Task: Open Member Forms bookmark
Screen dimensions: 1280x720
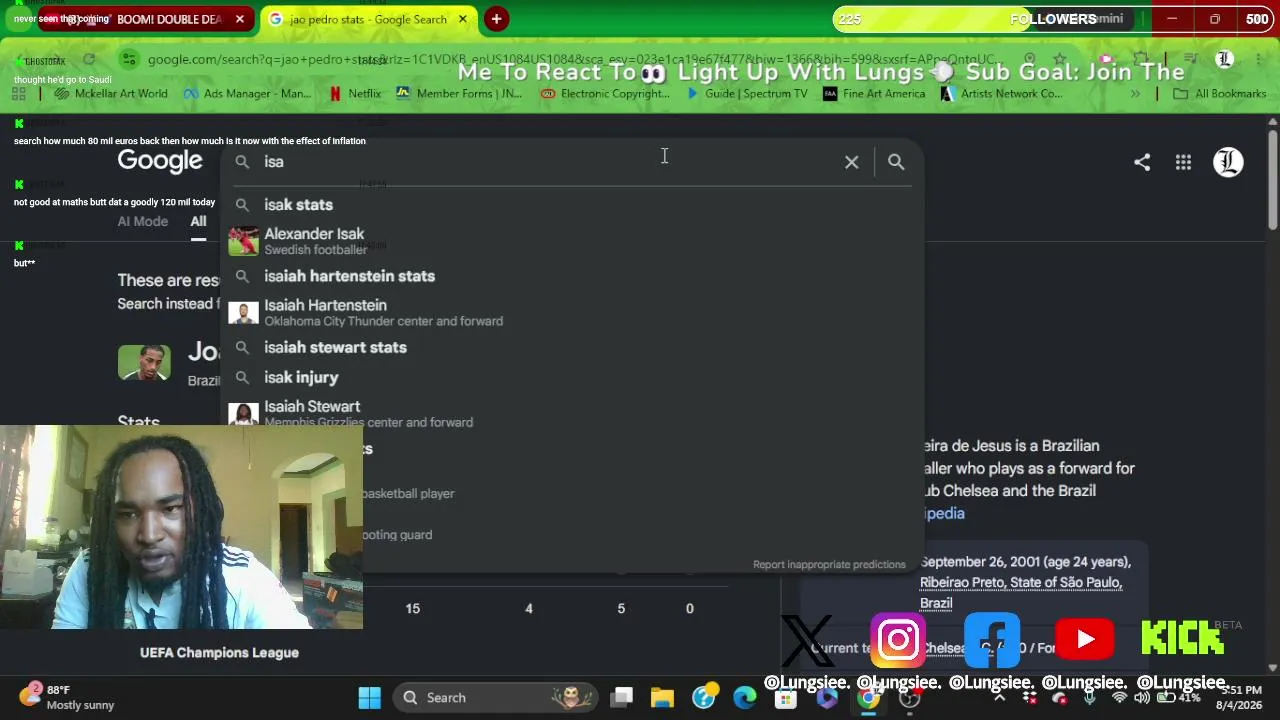Action: (459, 94)
